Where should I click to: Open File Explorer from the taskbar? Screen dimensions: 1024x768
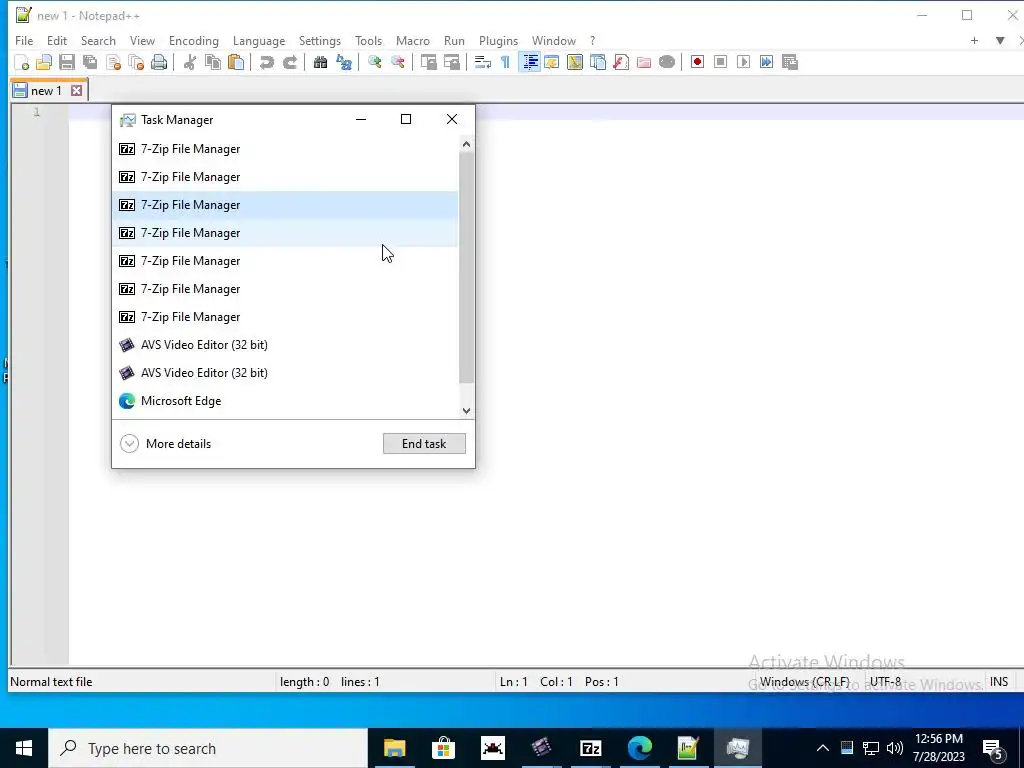pyautogui.click(x=394, y=748)
